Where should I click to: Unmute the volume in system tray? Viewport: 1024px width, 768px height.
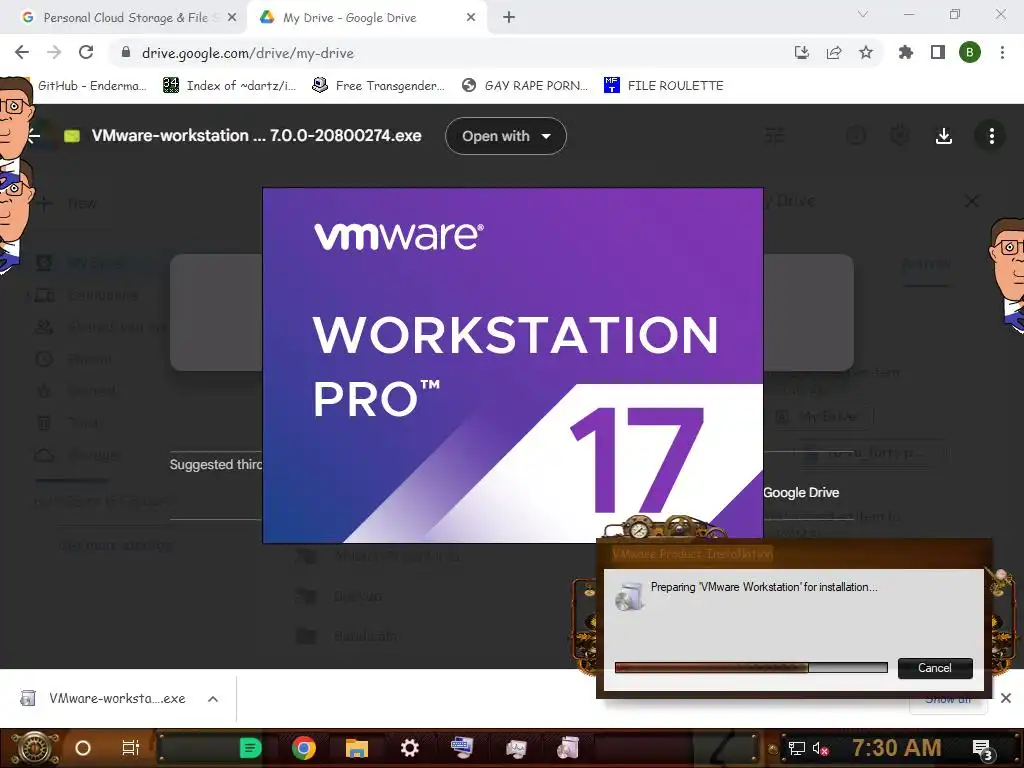pos(820,748)
